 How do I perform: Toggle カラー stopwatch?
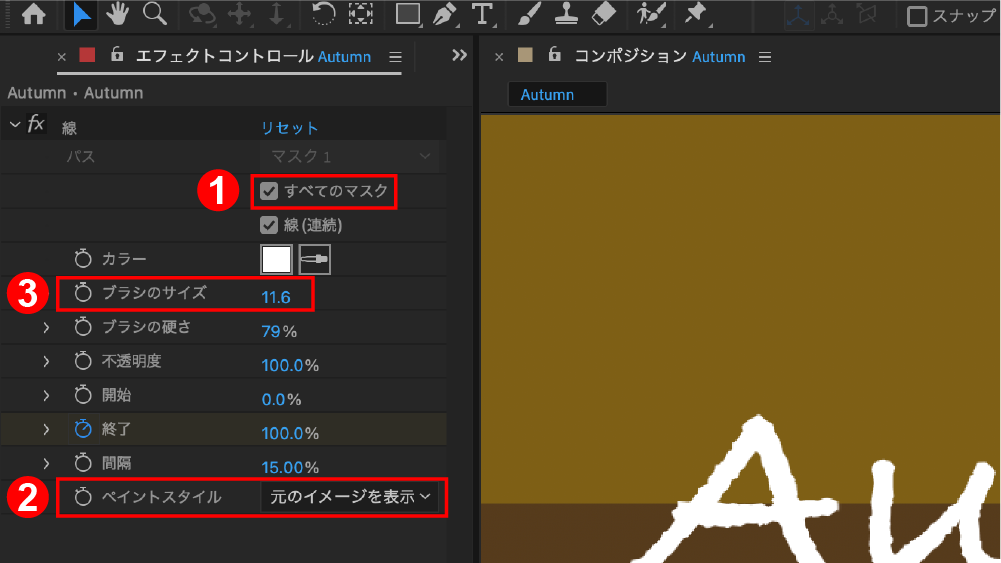click(83, 259)
